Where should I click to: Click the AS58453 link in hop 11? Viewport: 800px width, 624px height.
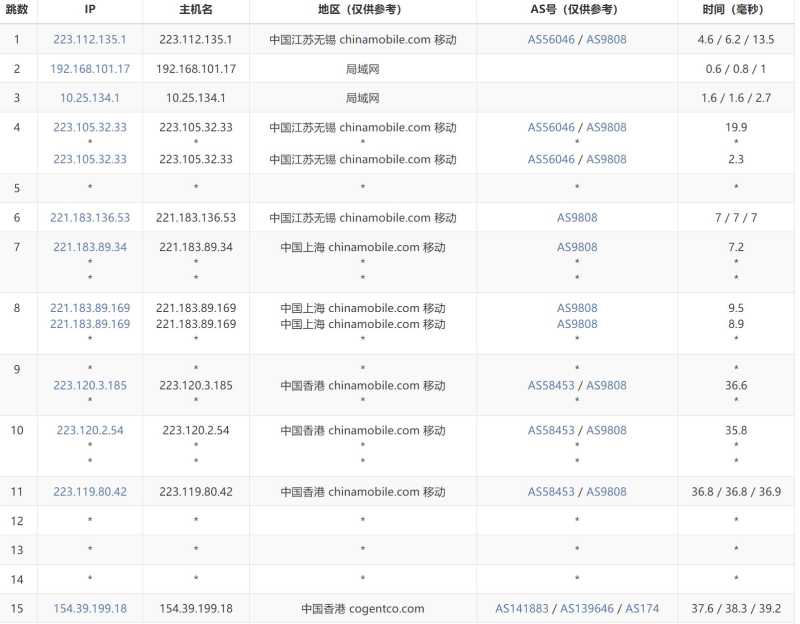pos(551,492)
